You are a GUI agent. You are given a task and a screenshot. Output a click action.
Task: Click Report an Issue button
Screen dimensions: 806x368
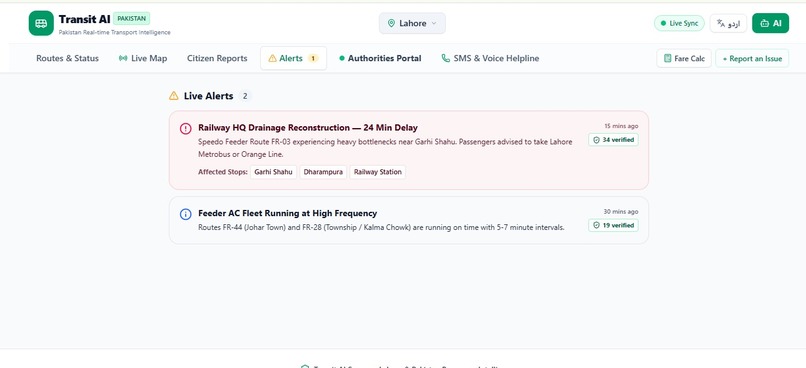click(752, 59)
